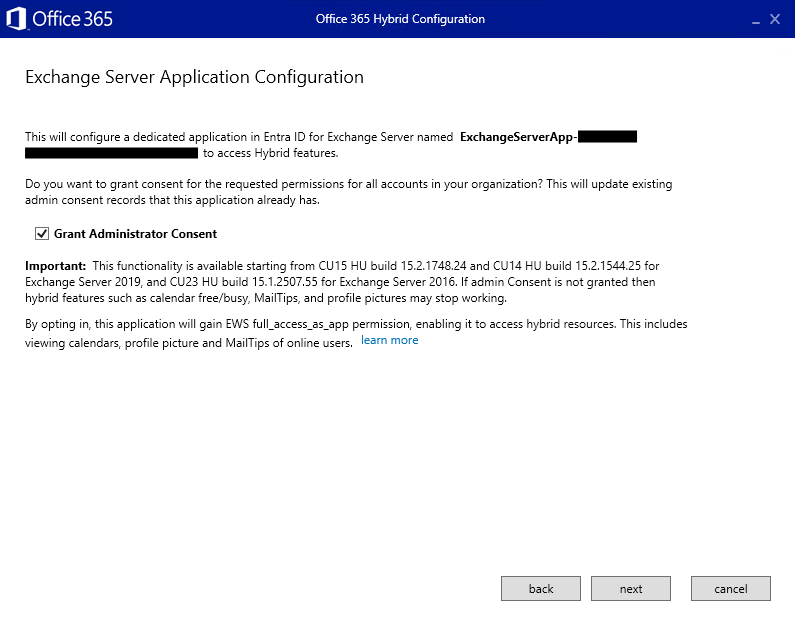Click the Grant Administrator Consent label text

(x=135, y=234)
